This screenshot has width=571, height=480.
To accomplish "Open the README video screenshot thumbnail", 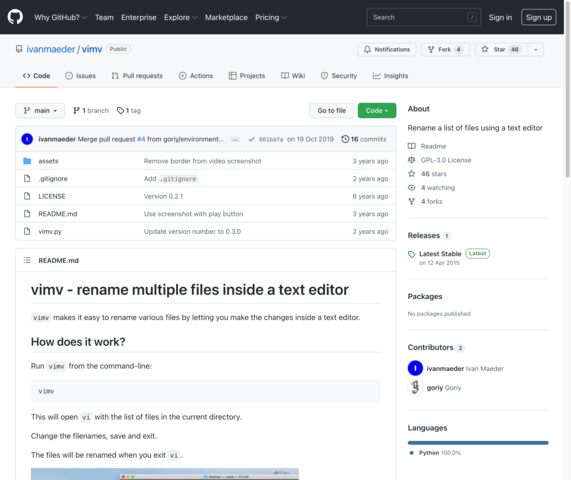I will coord(165,474).
